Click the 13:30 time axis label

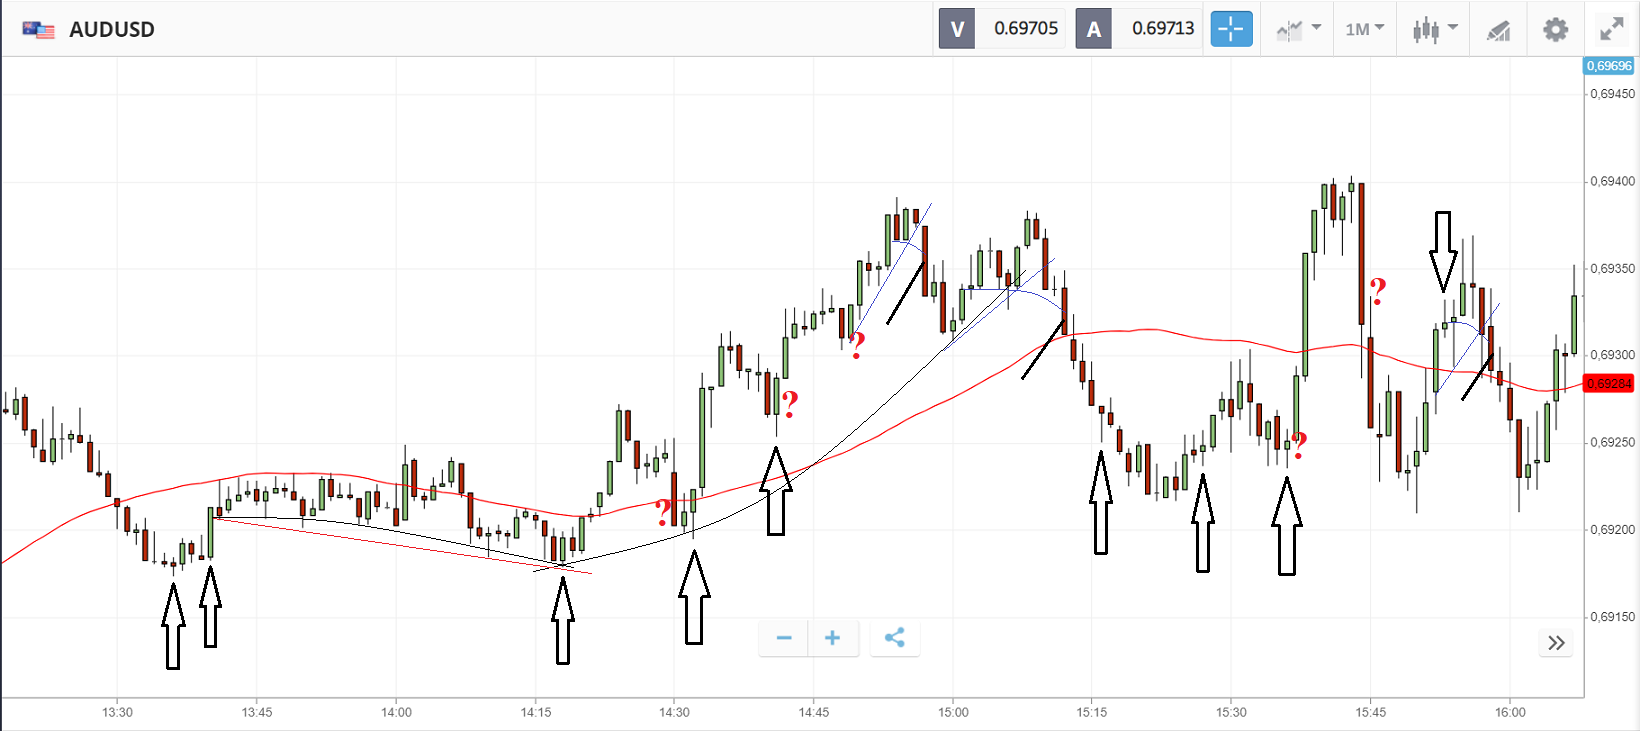pyautogui.click(x=117, y=712)
